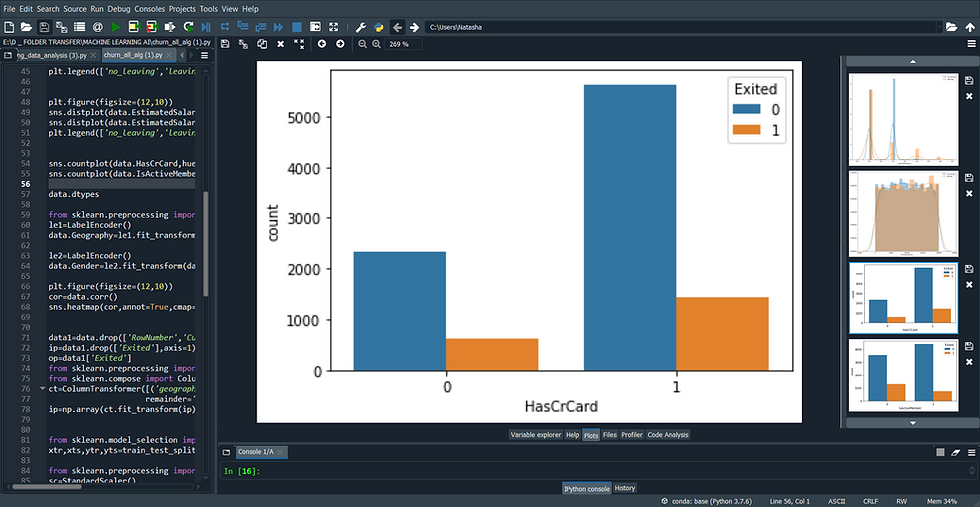This screenshot has width=980, height=507.
Task: Switch to churn_all_alg (1).py tab
Action: click(132, 55)
